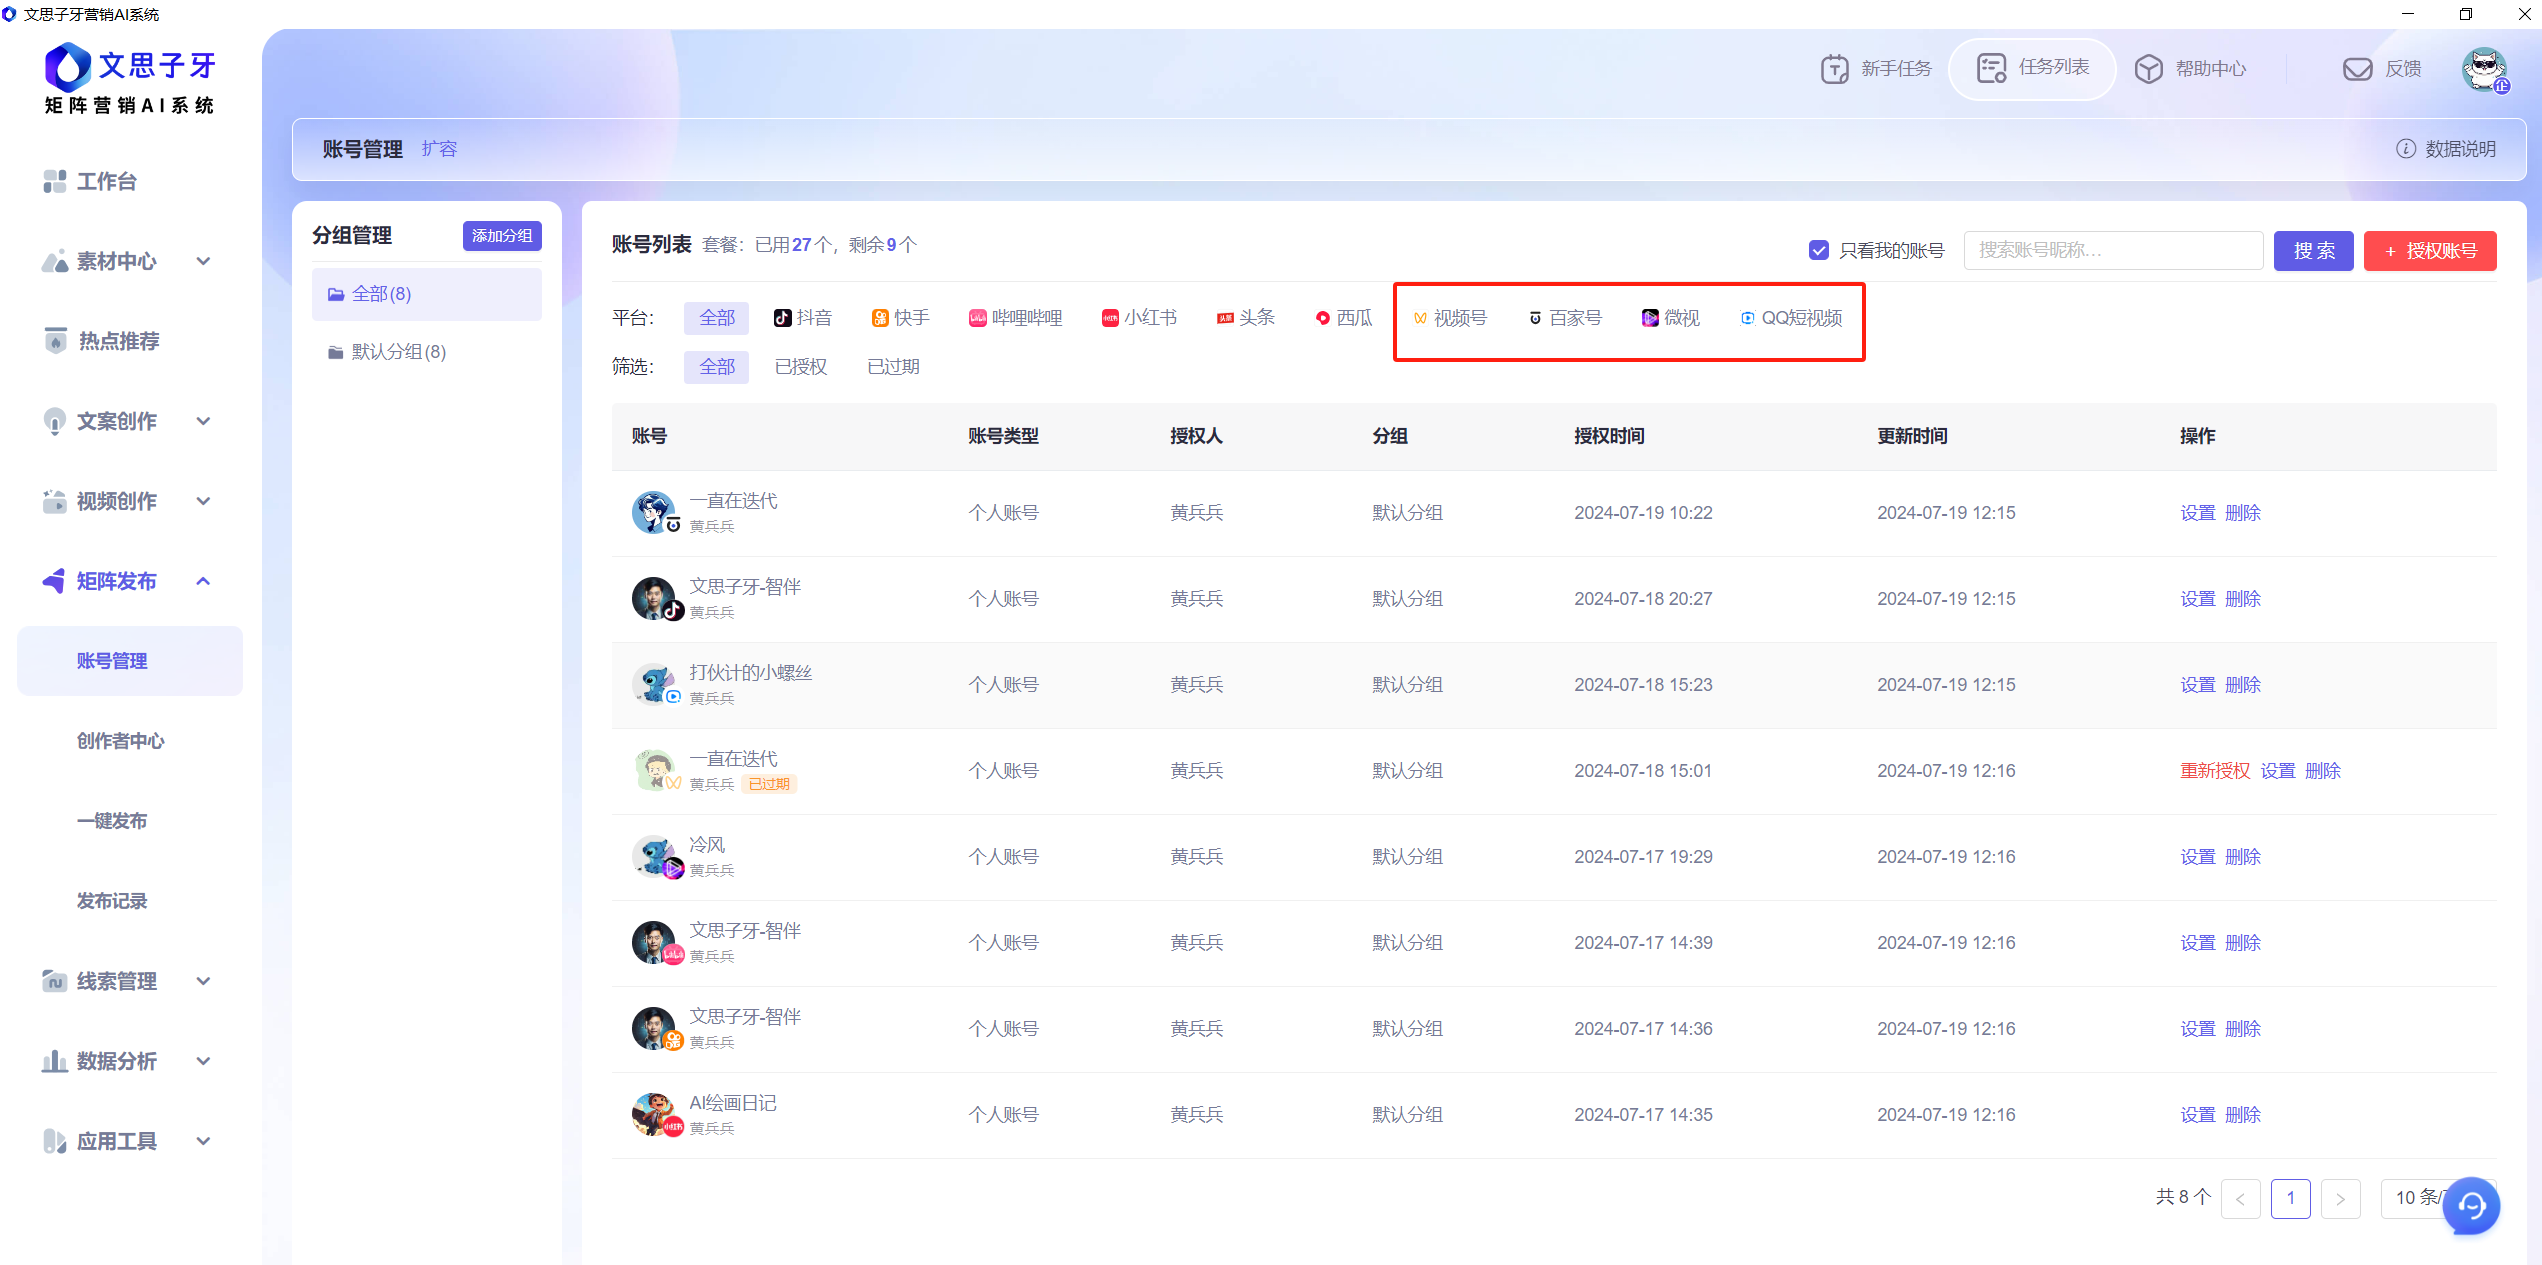Select 全部 in the 筛选 row
This screenshot has width=2542, height=1265.
(x=716, y=367)
